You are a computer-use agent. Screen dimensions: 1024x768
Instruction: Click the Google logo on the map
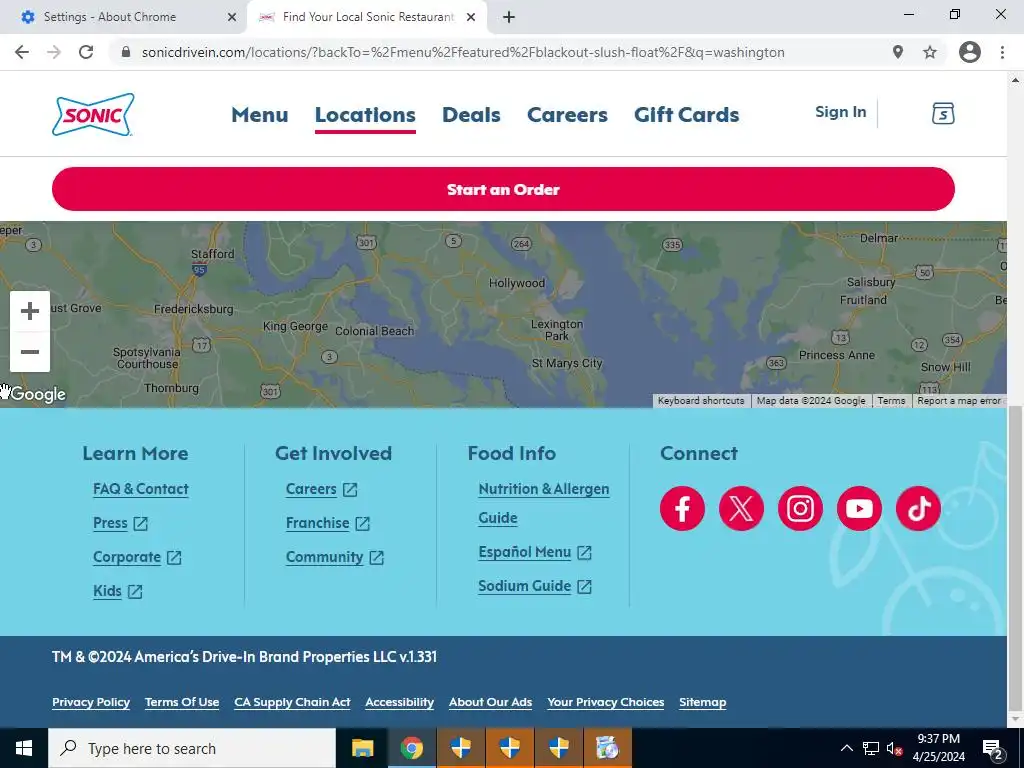point(38,394)
